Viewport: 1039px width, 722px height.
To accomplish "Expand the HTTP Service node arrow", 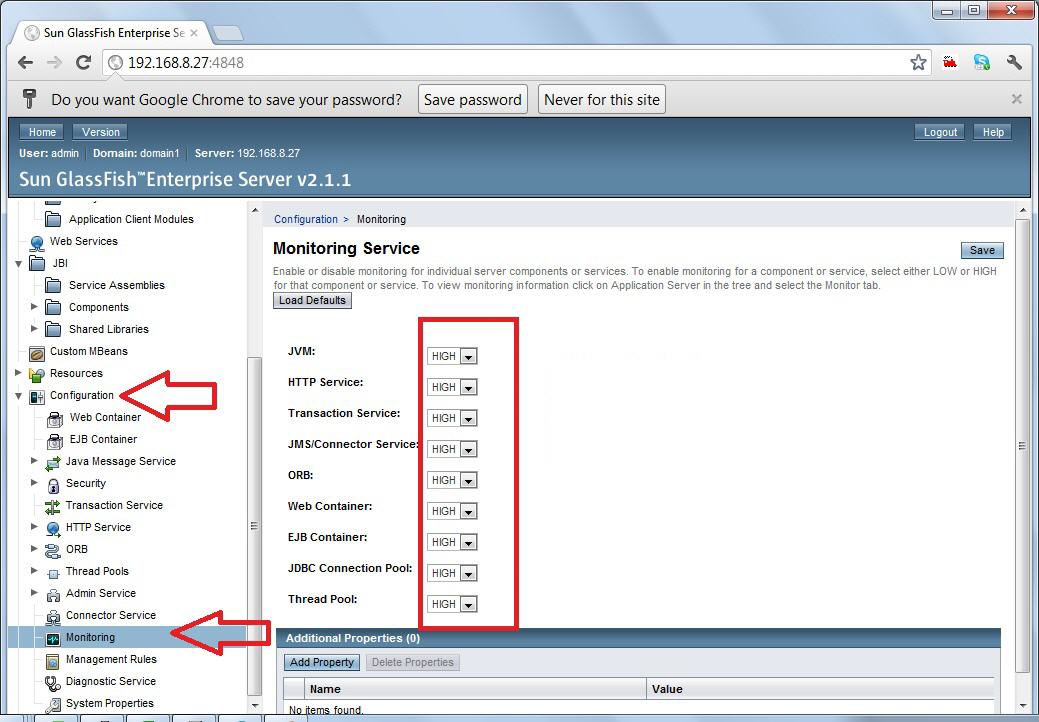I will coord(34,527).
